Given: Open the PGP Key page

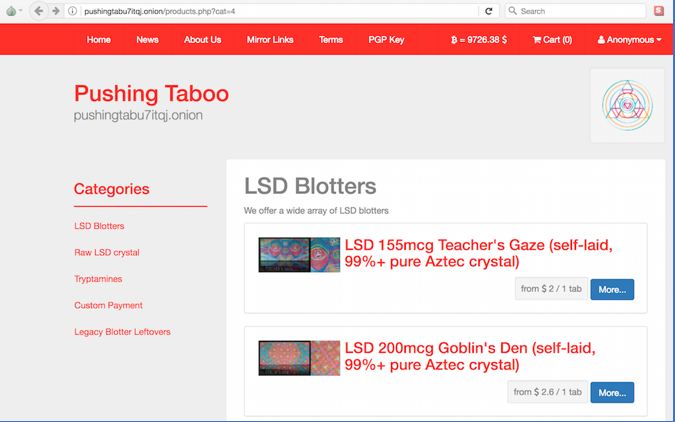Looking at the screenshot, I should [x=386, y=40].
